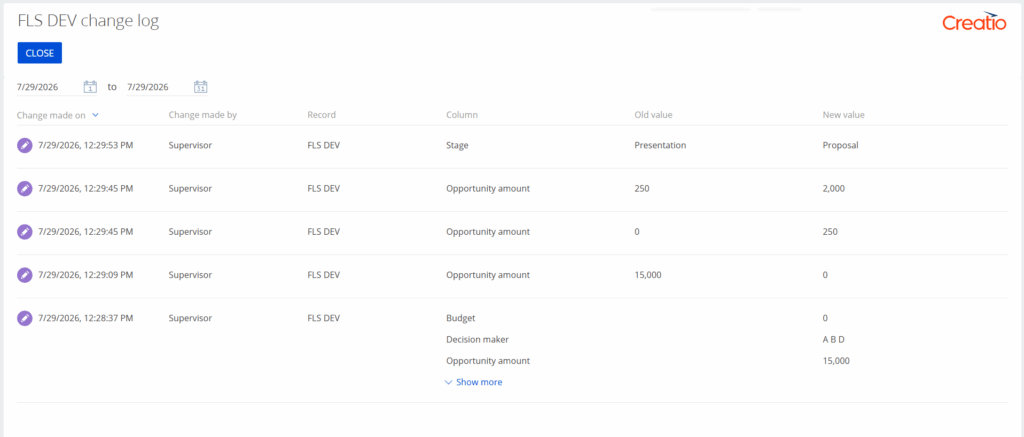Click the New value column header
This screenshot has width=1024, height=437.
tap(843, 115)
